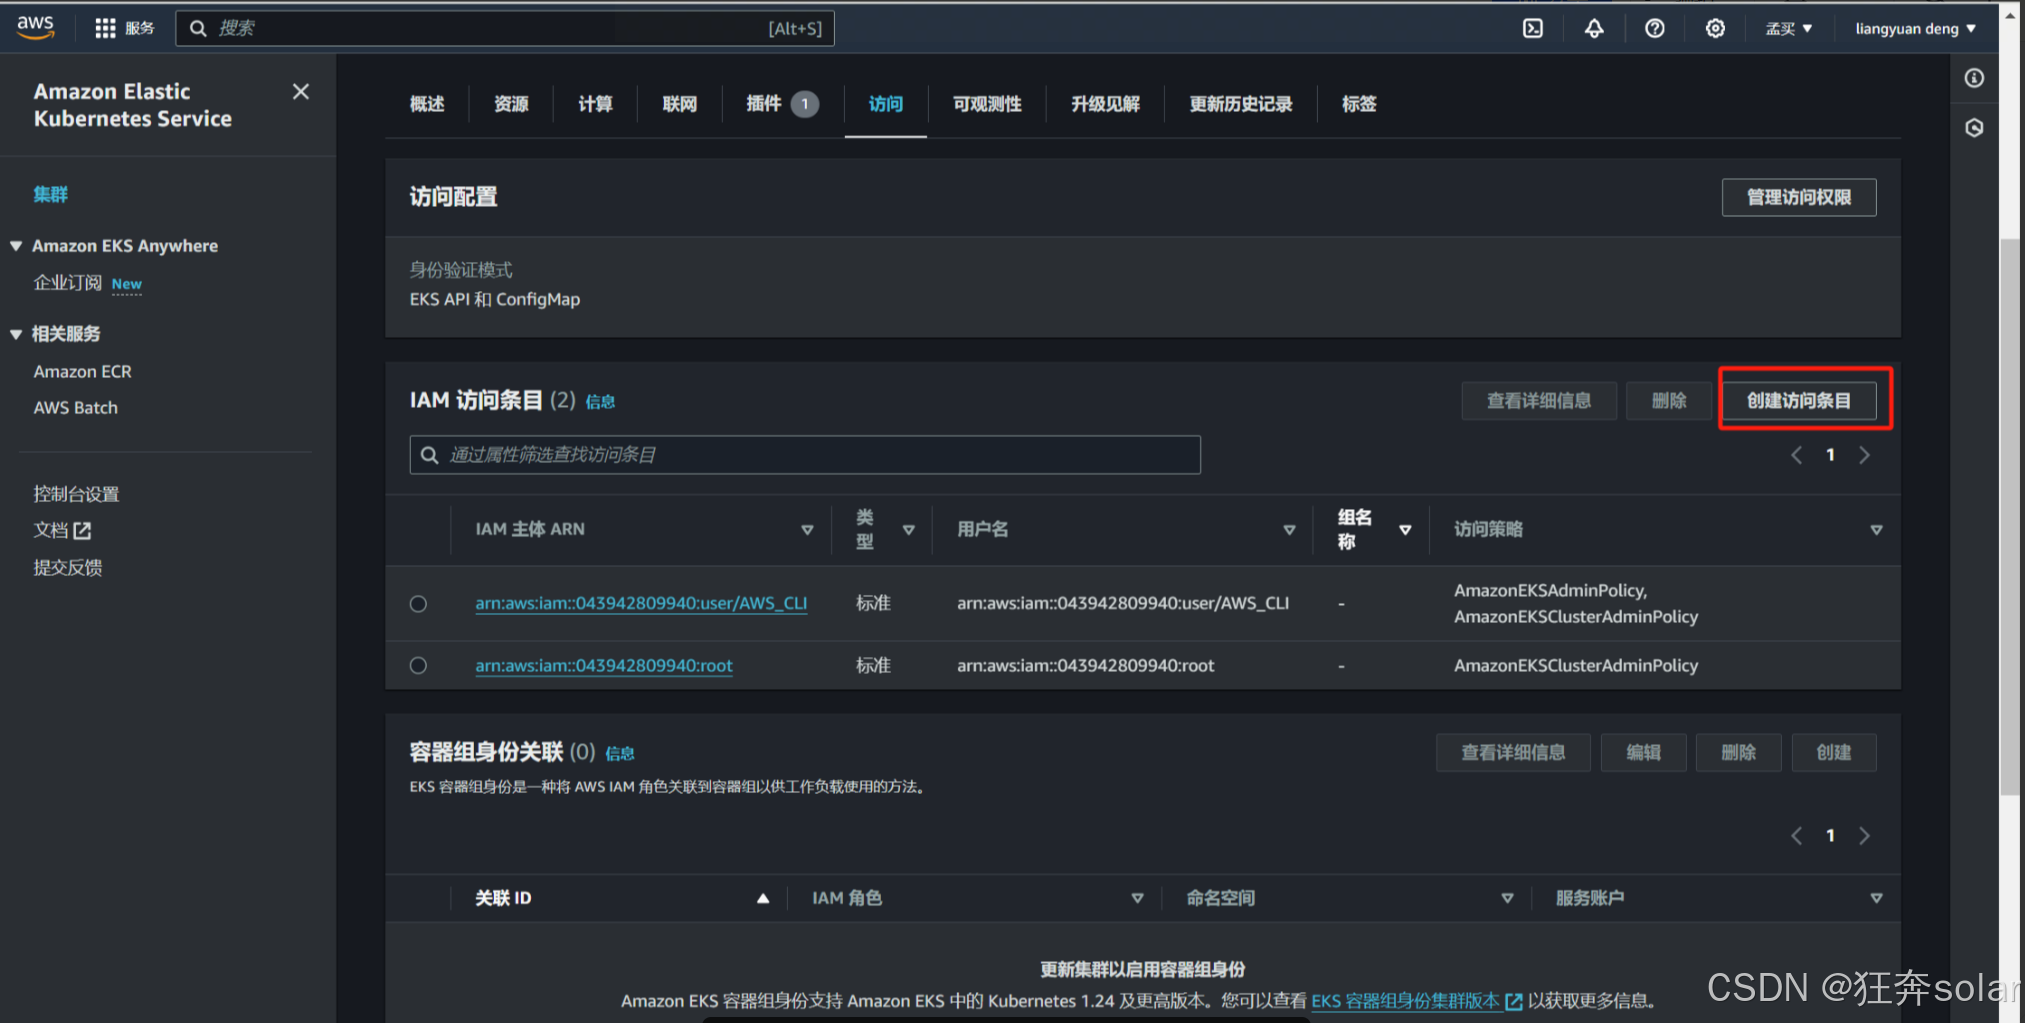The height and width of the screenshot is (1023, 2025).
Task: Switch to the 联网 tab
Action: click(679, 104)
